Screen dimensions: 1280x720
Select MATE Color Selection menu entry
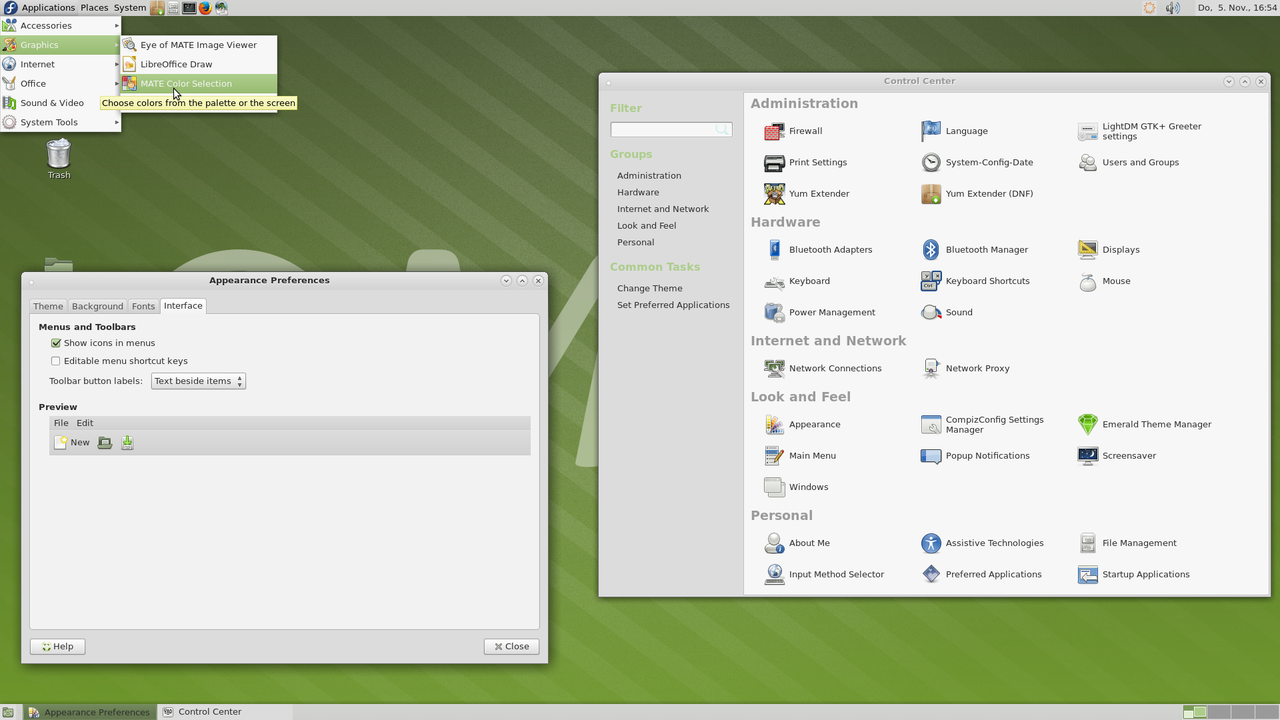tap(186, 83)
